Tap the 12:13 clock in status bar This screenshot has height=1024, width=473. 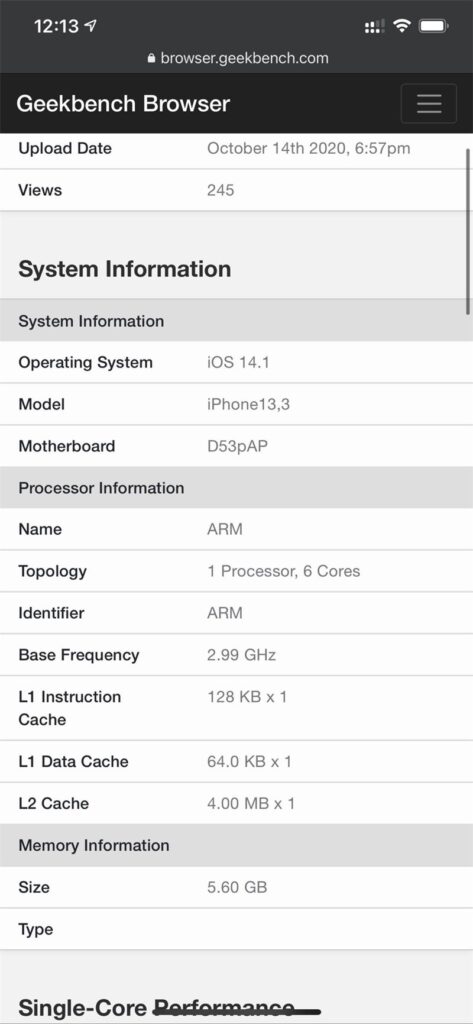tap(56, 26)
